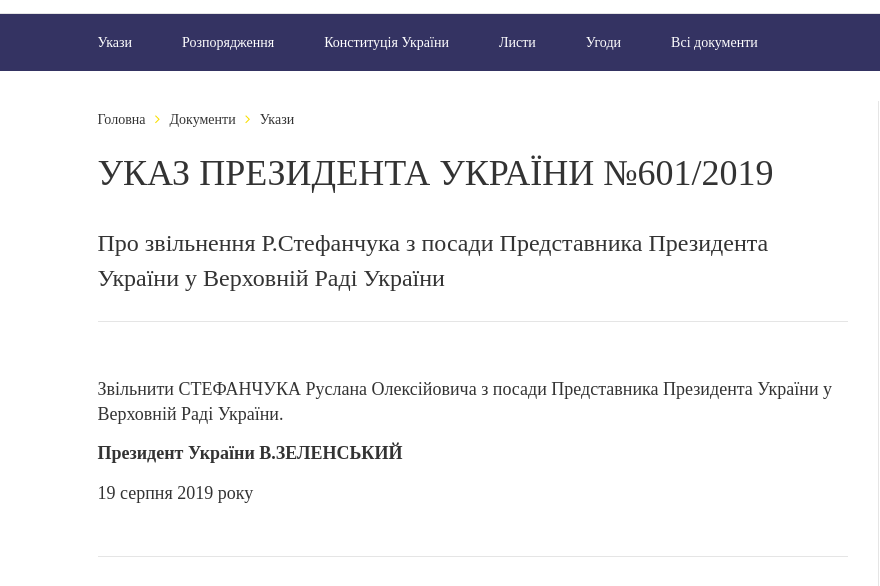Click the chevron after Документи breadcrumb
Viewport: 880px width, 586px height.
248,120
